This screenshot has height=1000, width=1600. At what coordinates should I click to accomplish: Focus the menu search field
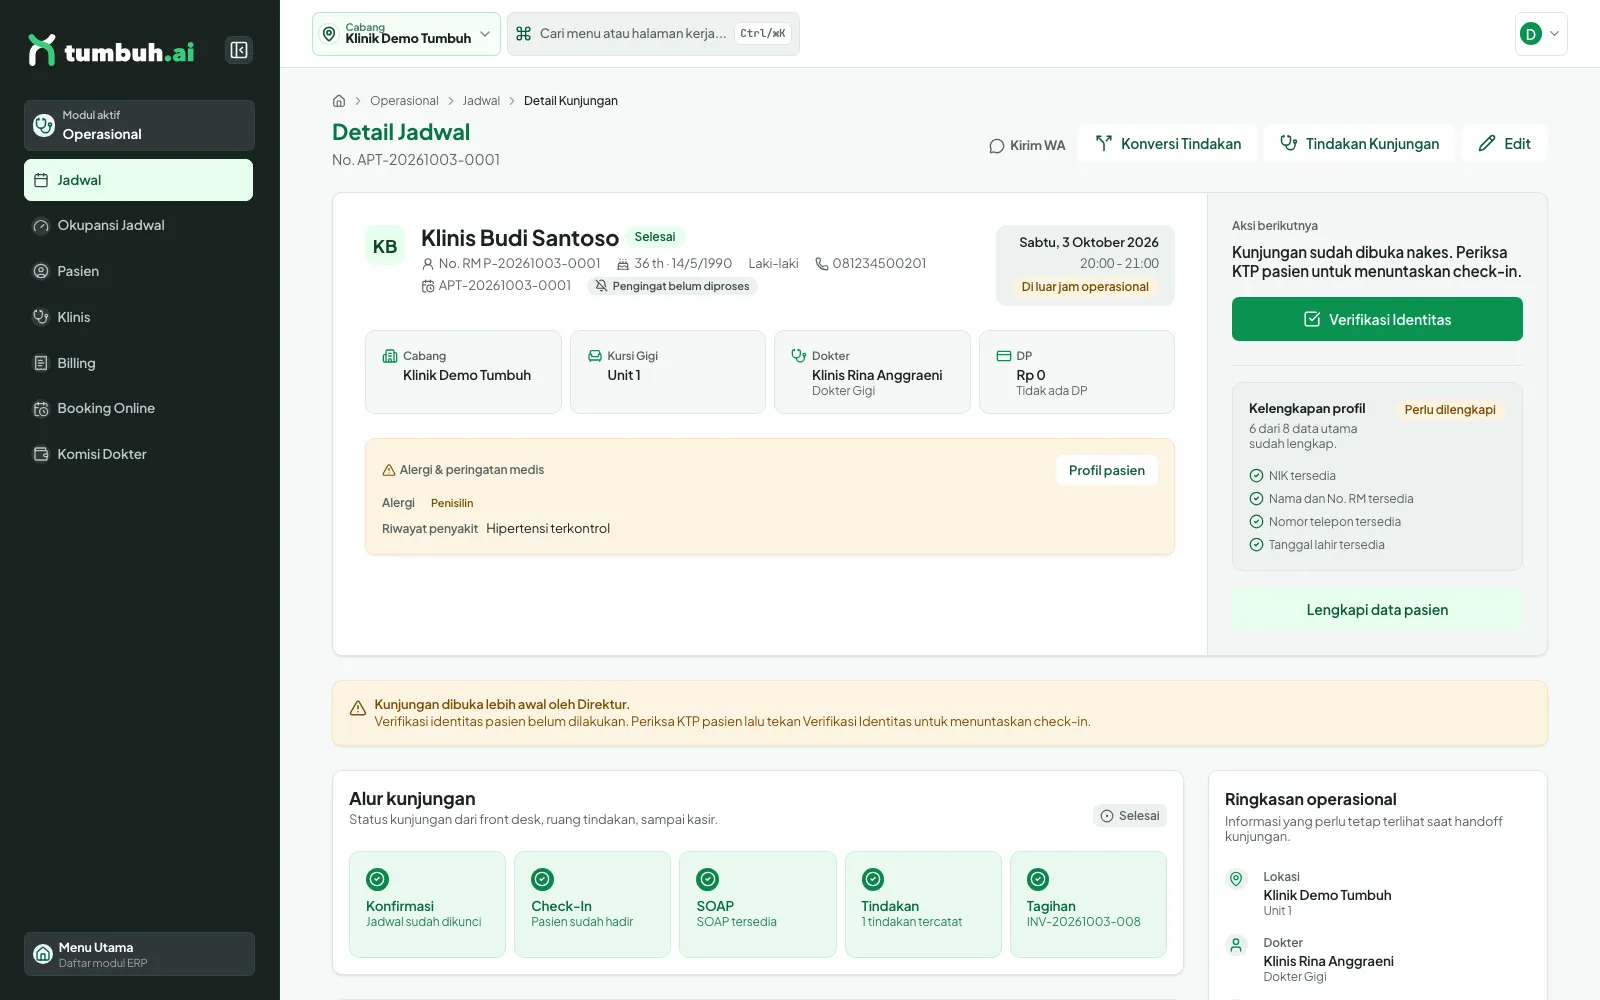[x=653, y=34]
